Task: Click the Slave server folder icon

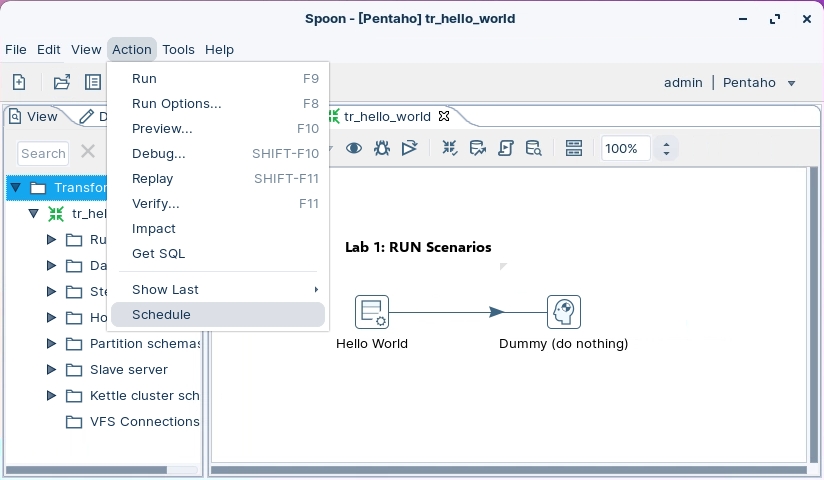Action: pyautogui.click(x=74, y=370)
